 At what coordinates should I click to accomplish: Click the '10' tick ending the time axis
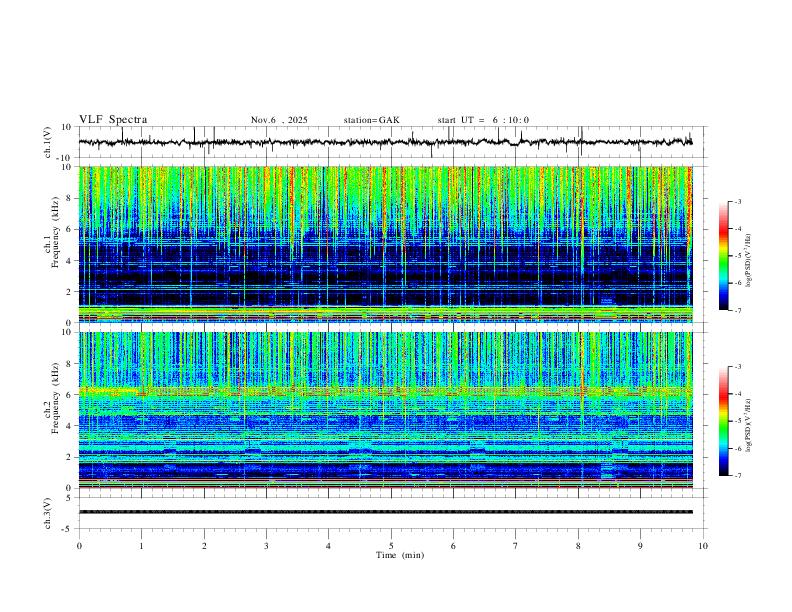703,546
